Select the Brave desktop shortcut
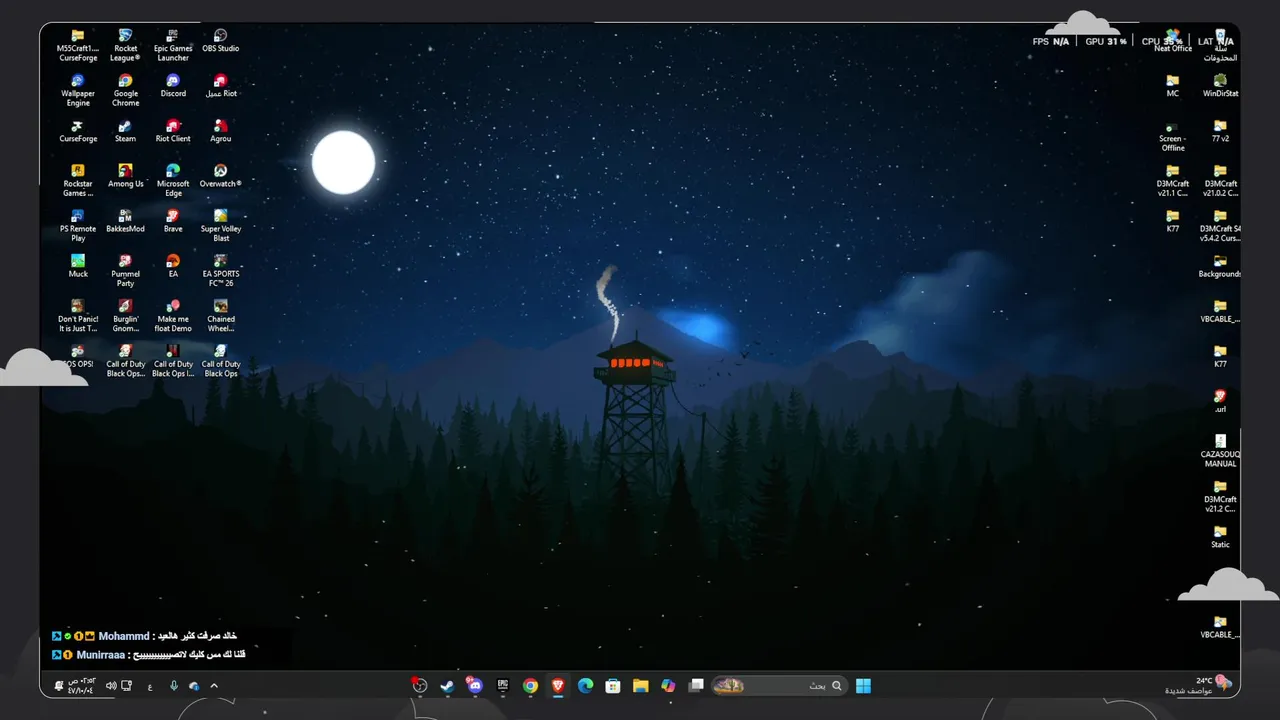This screenshot has height=720, width=1280. [x=173, y=221]
